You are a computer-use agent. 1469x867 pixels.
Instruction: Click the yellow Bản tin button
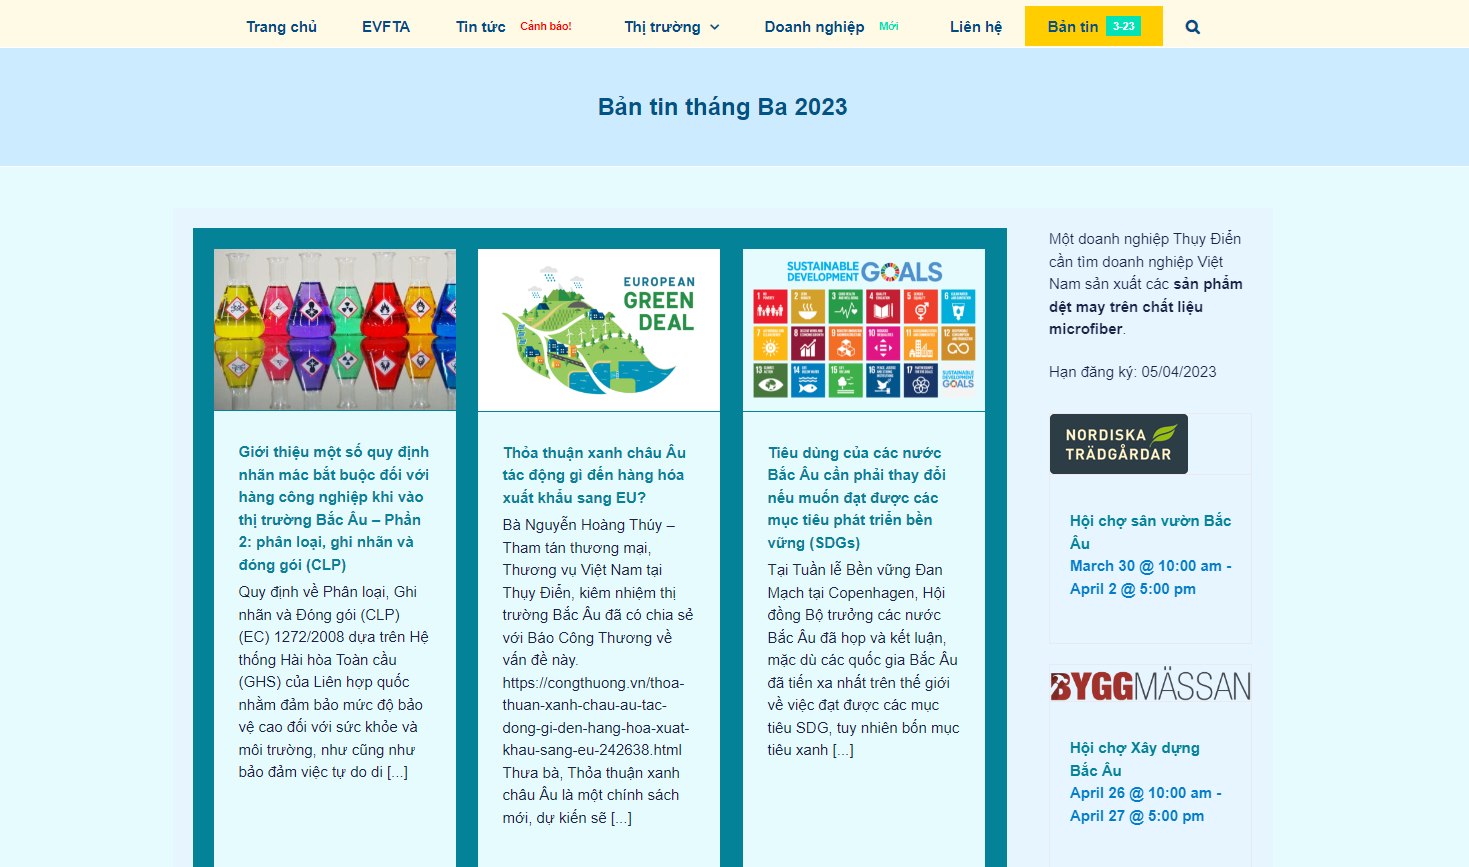1072,27
